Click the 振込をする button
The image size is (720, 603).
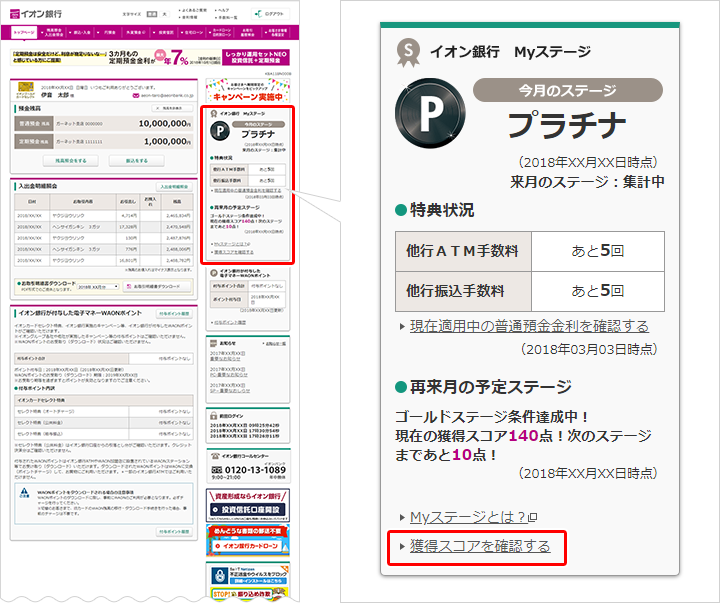click(x=136, y=161)
